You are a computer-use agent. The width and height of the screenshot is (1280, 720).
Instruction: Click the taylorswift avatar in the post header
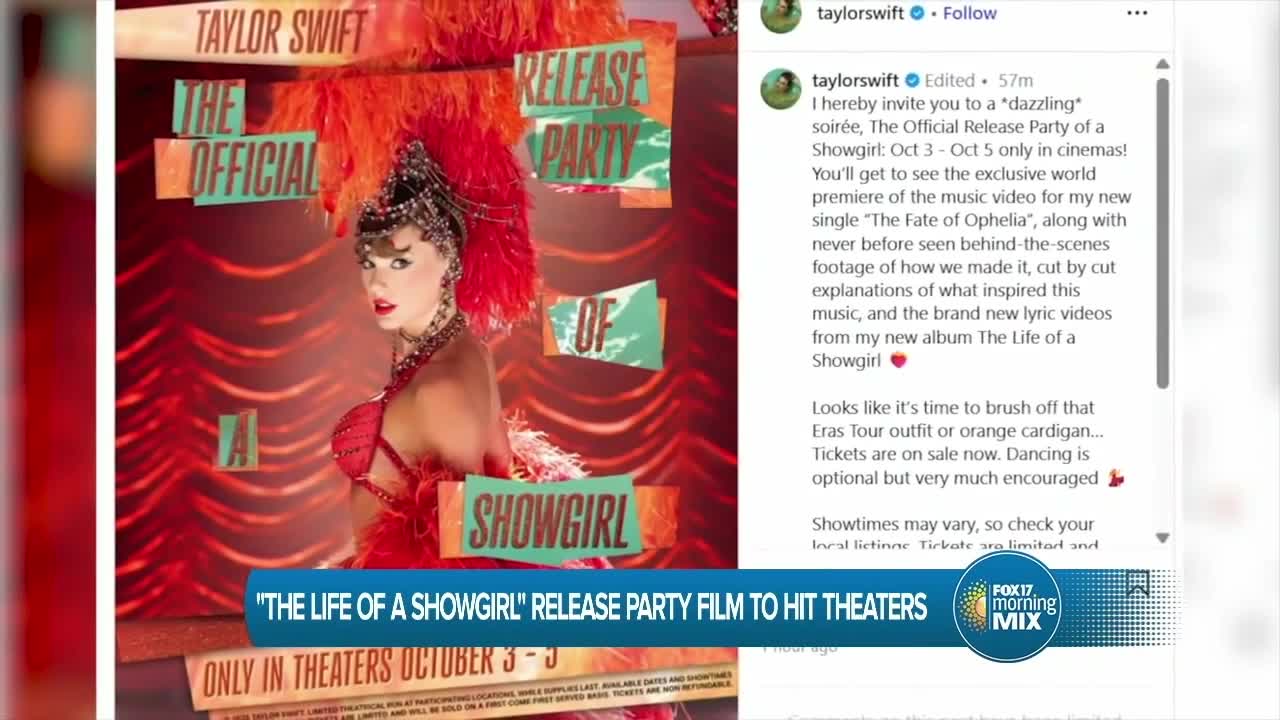(x=781, y=14)
